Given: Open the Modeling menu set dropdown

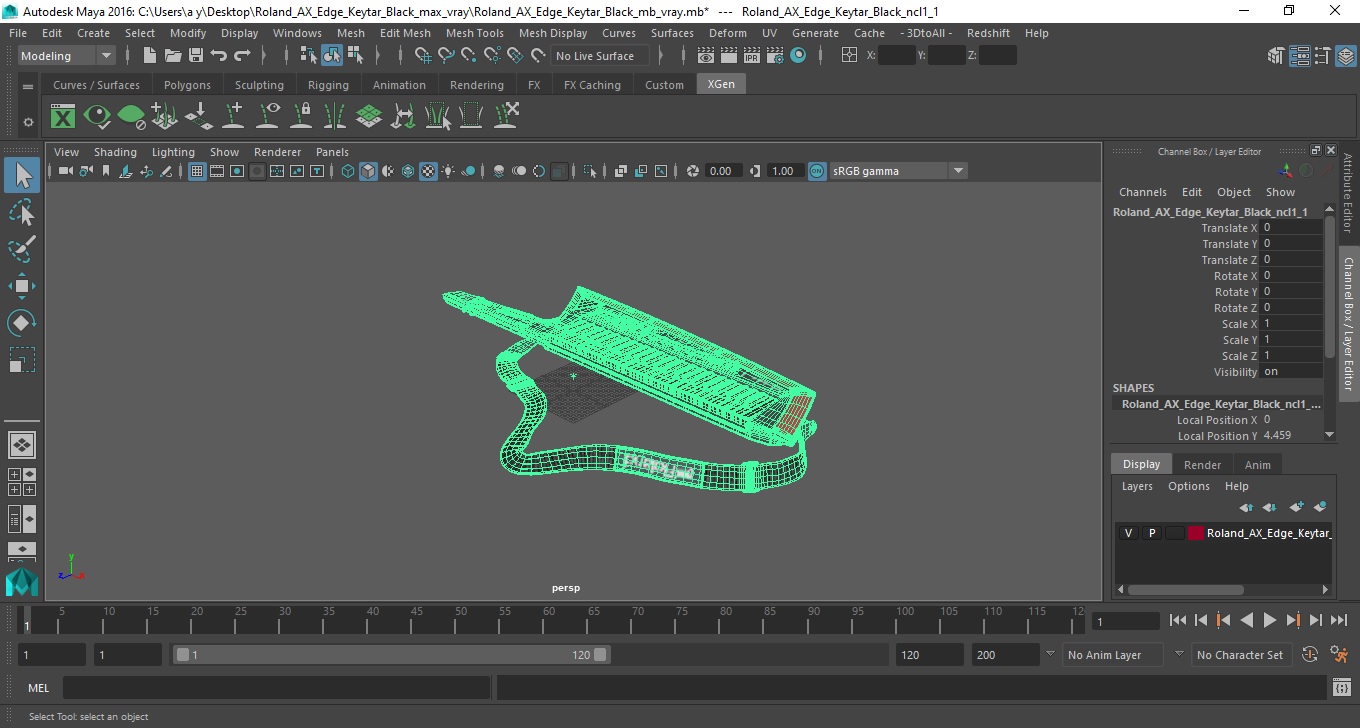Looking at the screenshot, I should pyautogui.click(x=67, y=56).
